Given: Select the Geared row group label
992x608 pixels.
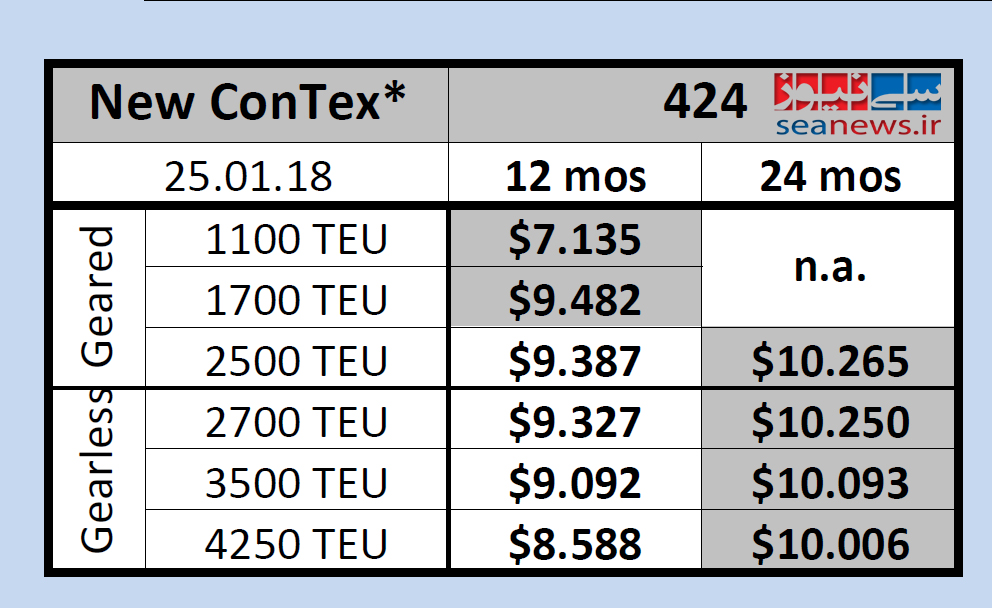Looking at the screenshot, I should tap(97, 298).
